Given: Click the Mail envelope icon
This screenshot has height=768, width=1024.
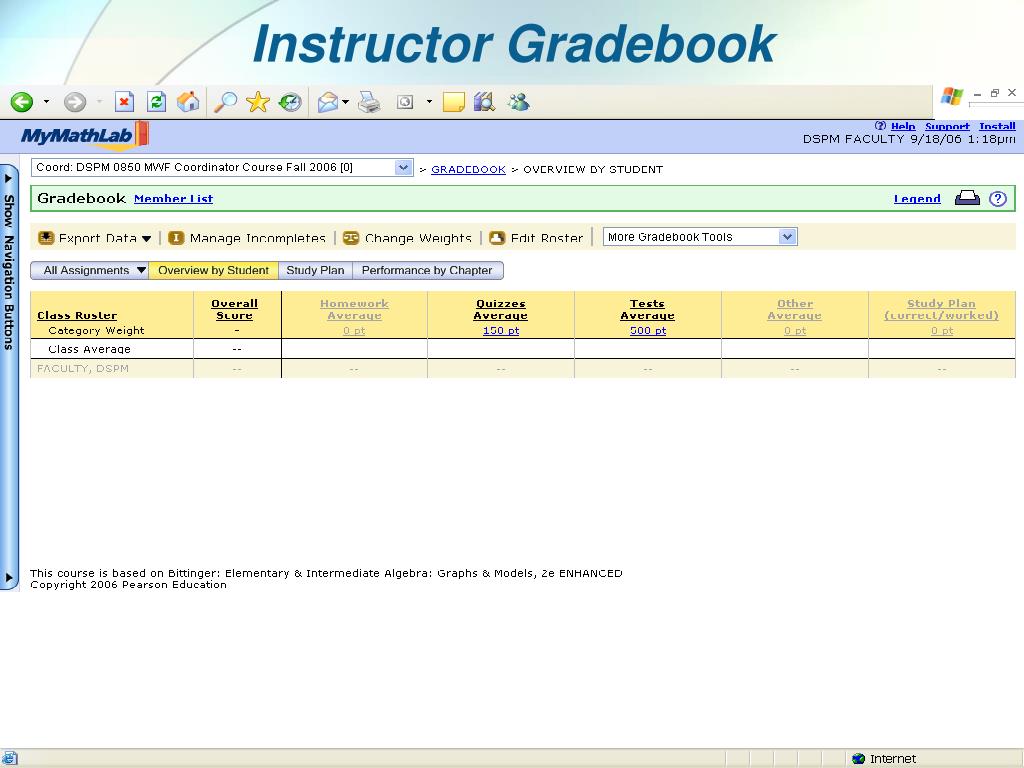Looking at the screenshot, I should pos(327,103).
